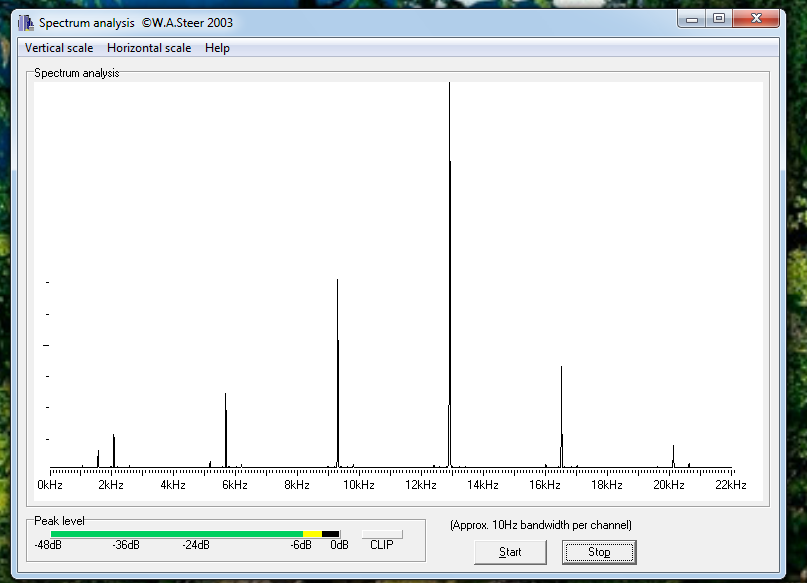Screen dimensions: 807x583
Task: Open the Vertical scale menu
Action: click(59, 48)
